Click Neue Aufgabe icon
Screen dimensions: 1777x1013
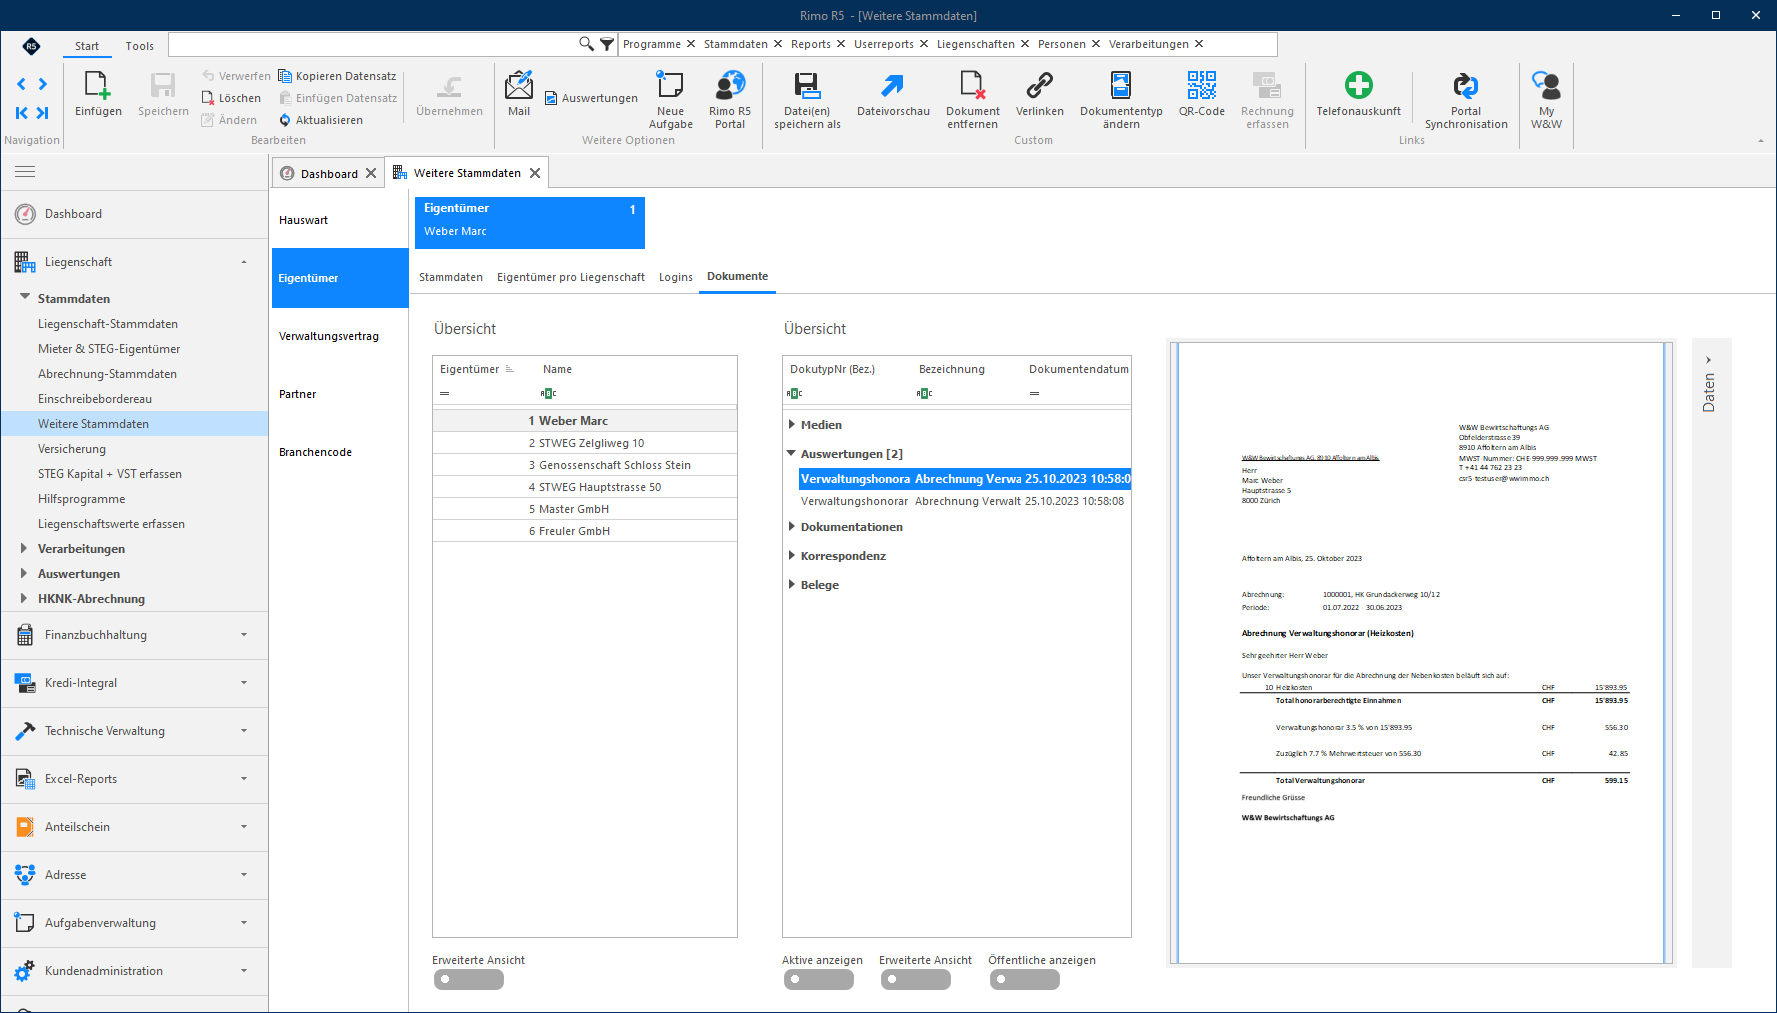[x=670, y=86]
